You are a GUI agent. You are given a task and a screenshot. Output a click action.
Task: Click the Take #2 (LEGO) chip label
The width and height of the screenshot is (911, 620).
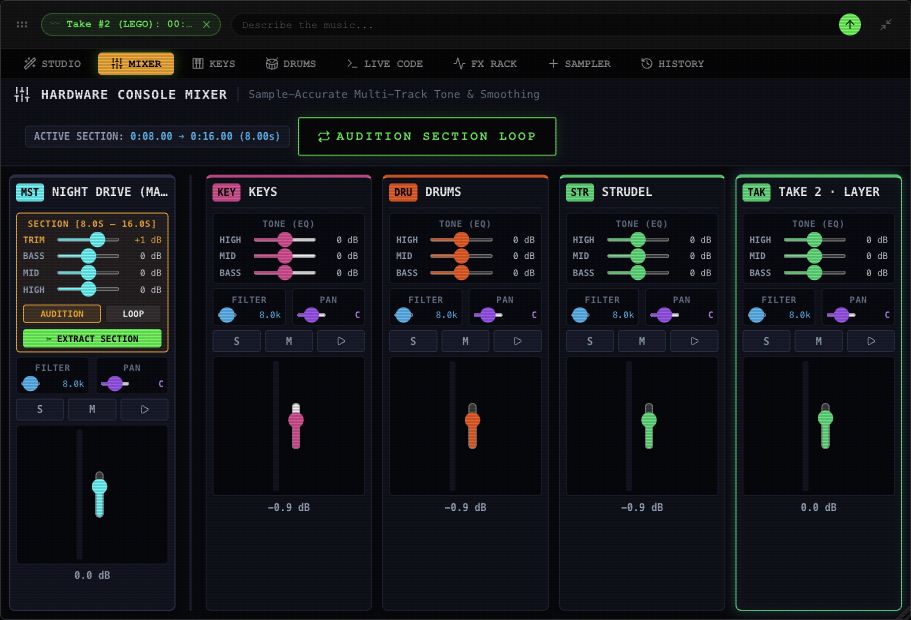coord(129,24)
